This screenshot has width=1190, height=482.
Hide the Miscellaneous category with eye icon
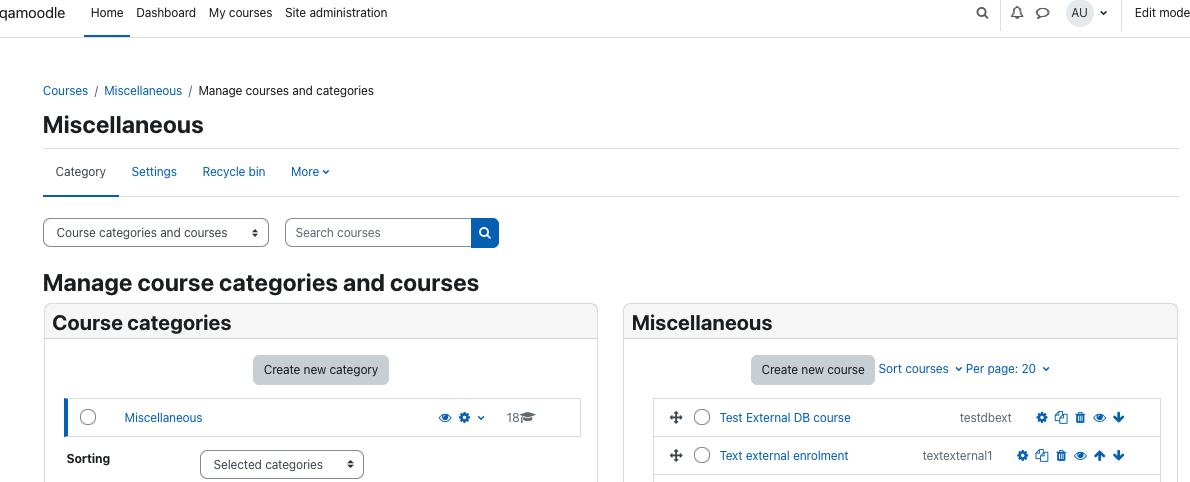click(445, 417)
